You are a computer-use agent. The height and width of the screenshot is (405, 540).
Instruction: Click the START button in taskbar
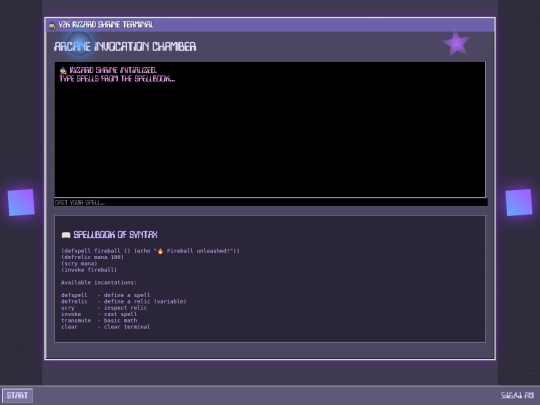[17, 395]
